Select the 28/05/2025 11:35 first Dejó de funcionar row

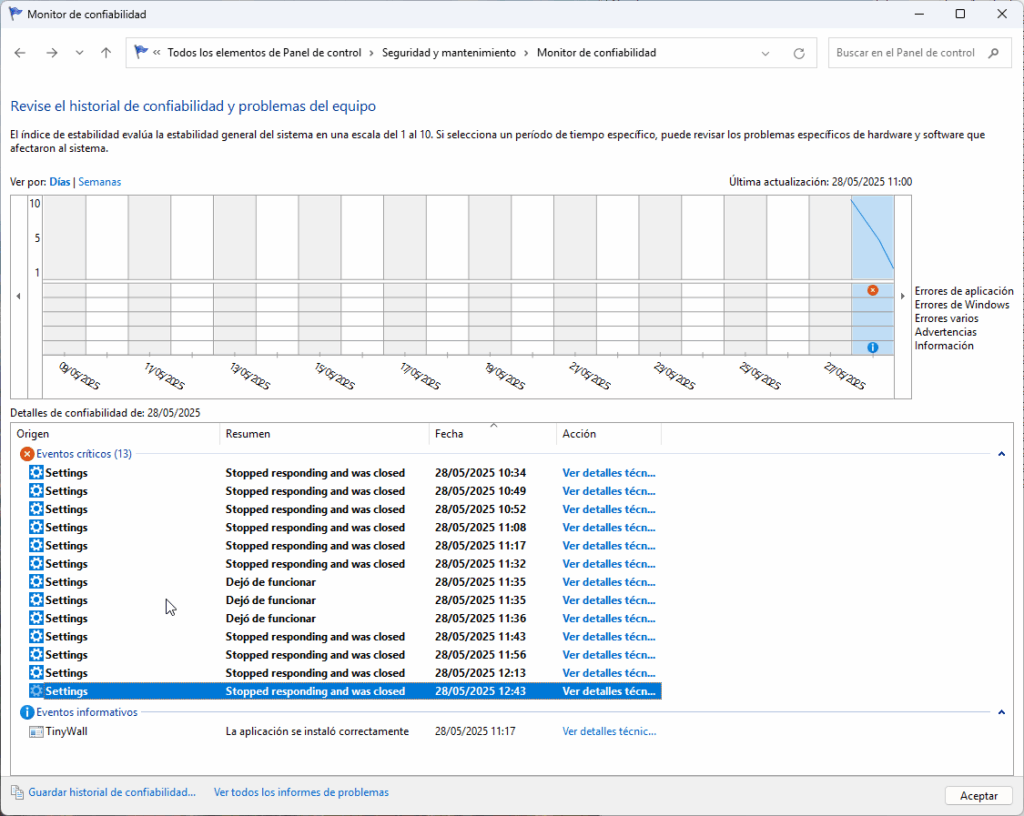coord(345,582)
